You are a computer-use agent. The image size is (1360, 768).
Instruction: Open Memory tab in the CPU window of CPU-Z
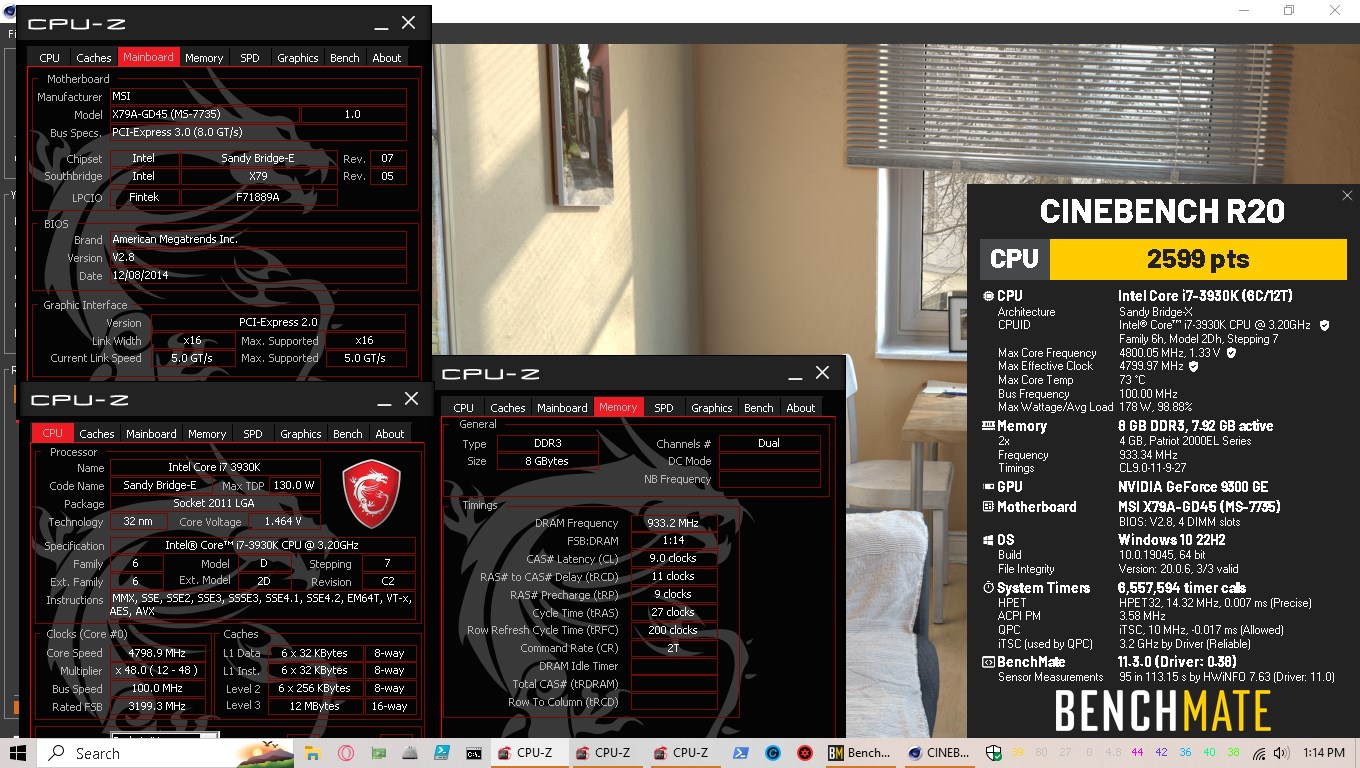click(x=207, y=434)
